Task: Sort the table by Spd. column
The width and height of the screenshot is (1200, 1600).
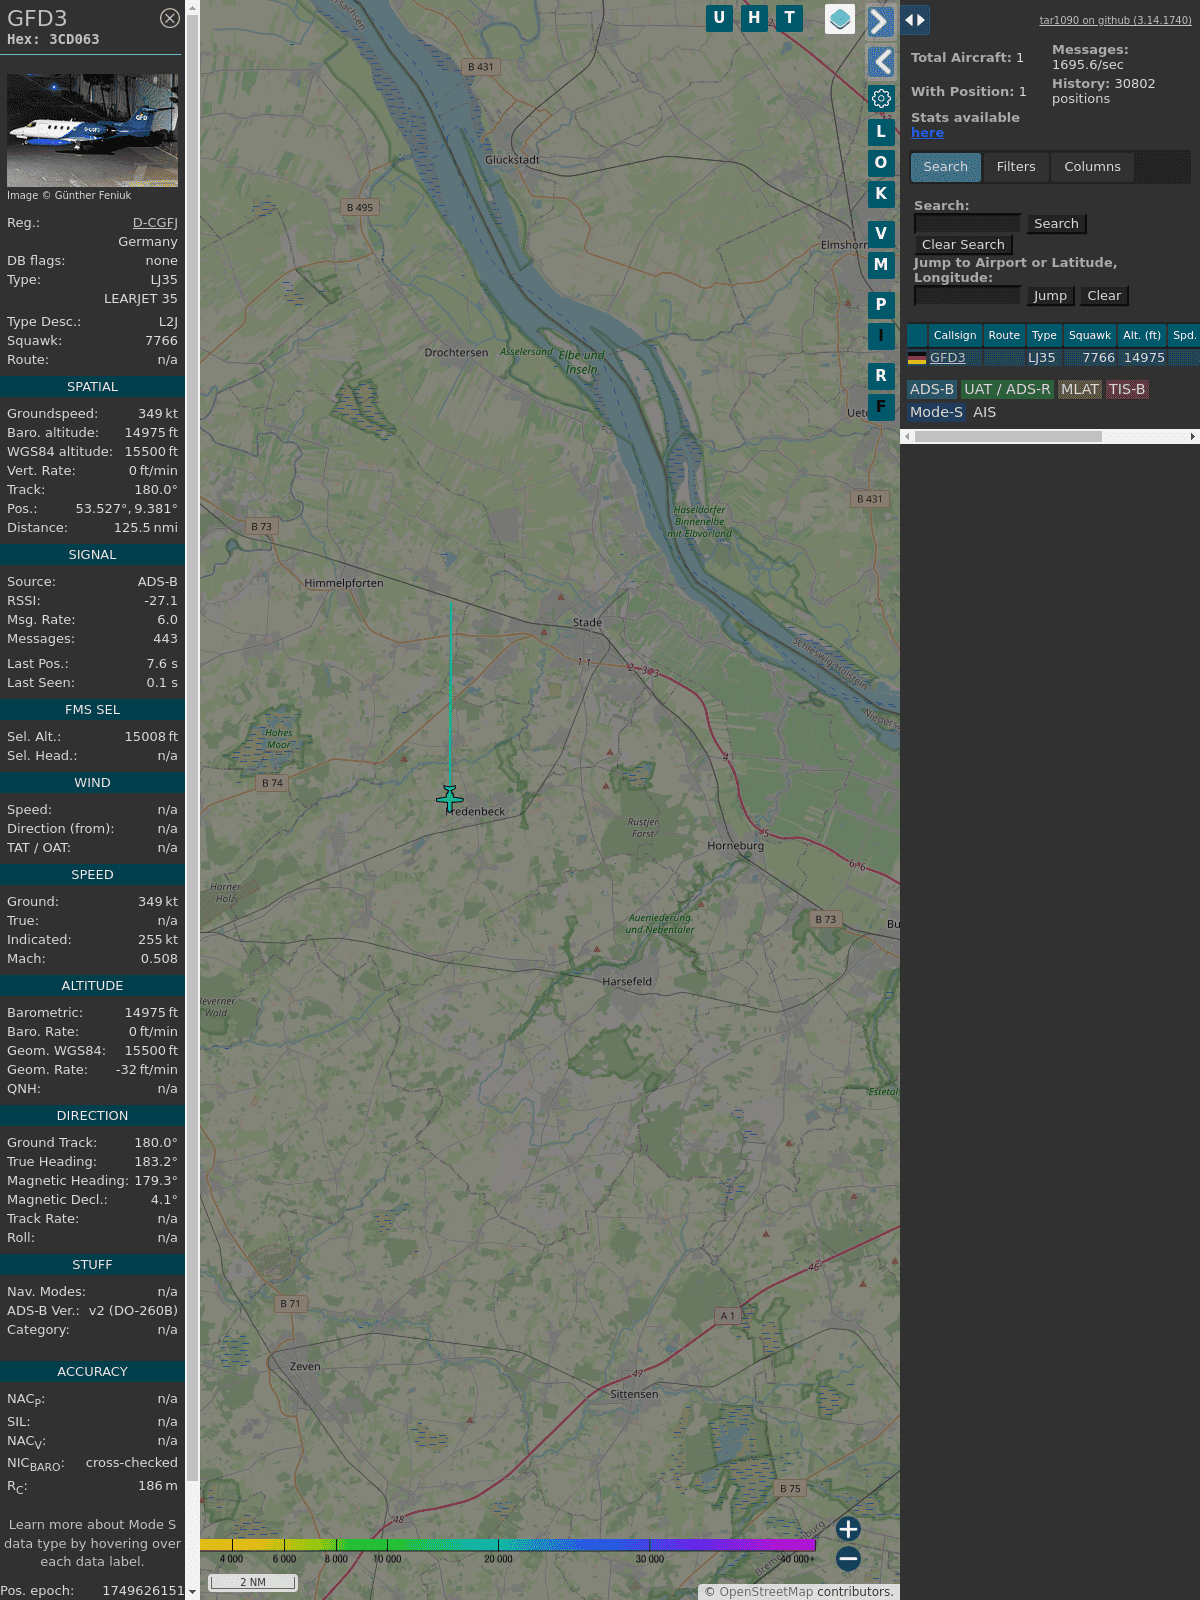Action: pyautogui.click(x=1184, y=336)
